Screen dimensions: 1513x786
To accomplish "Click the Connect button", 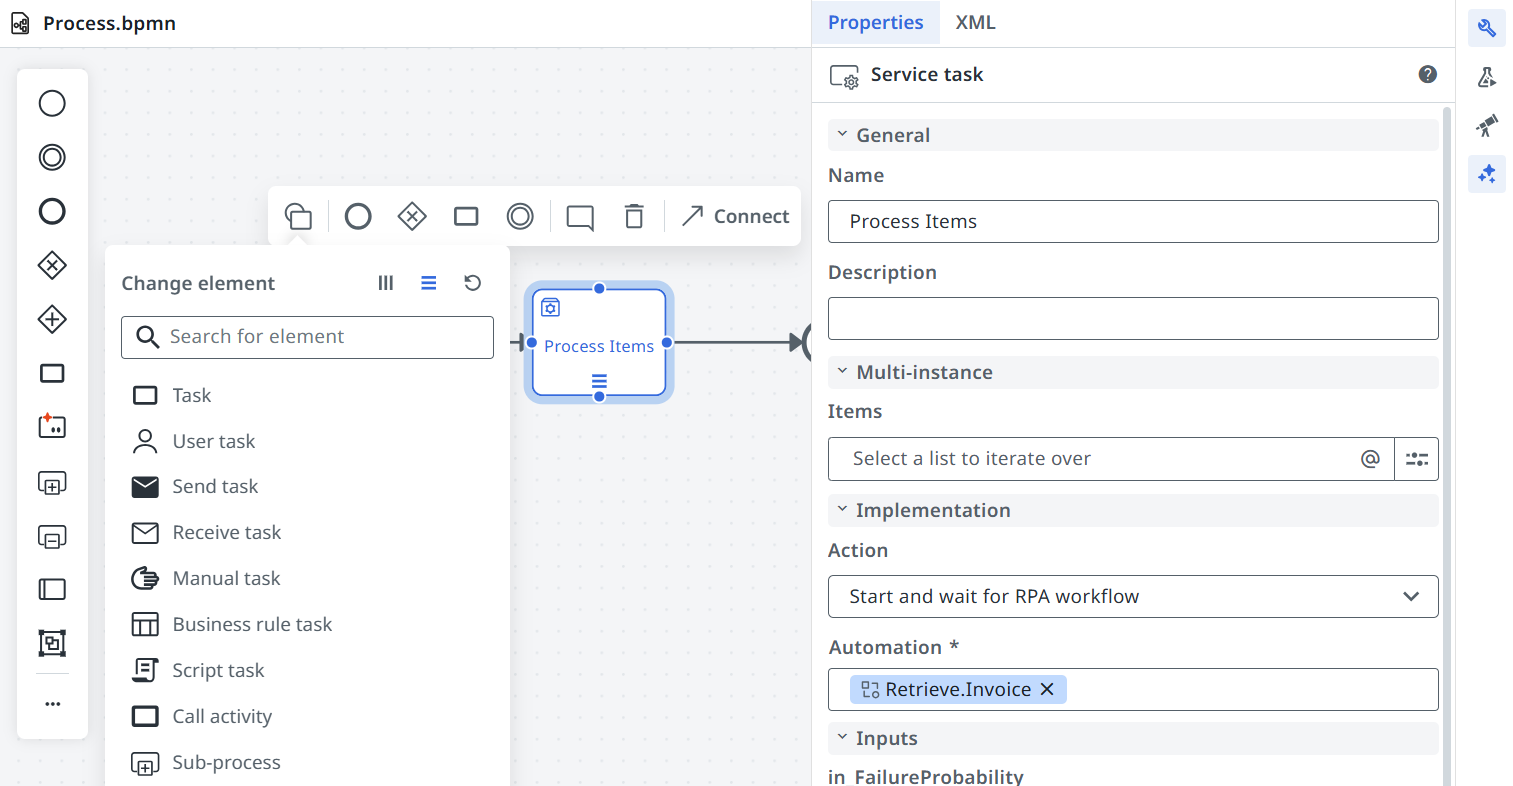I will pos(735,216).
